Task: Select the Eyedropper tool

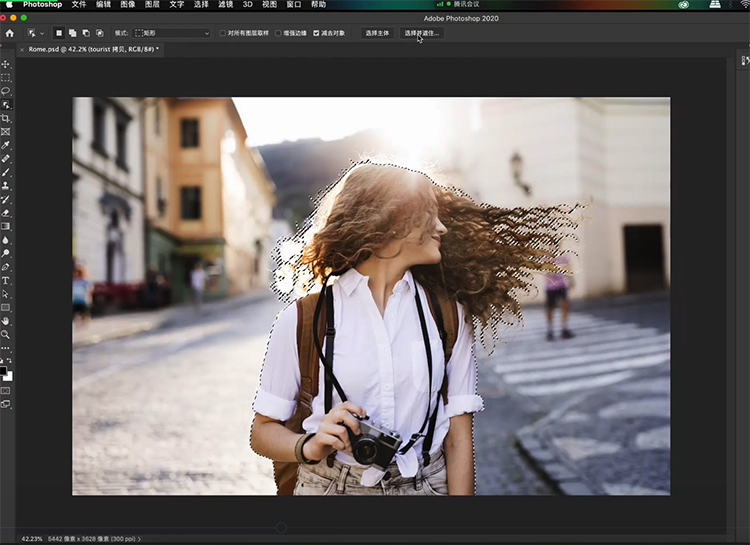Action: [6, 145]
